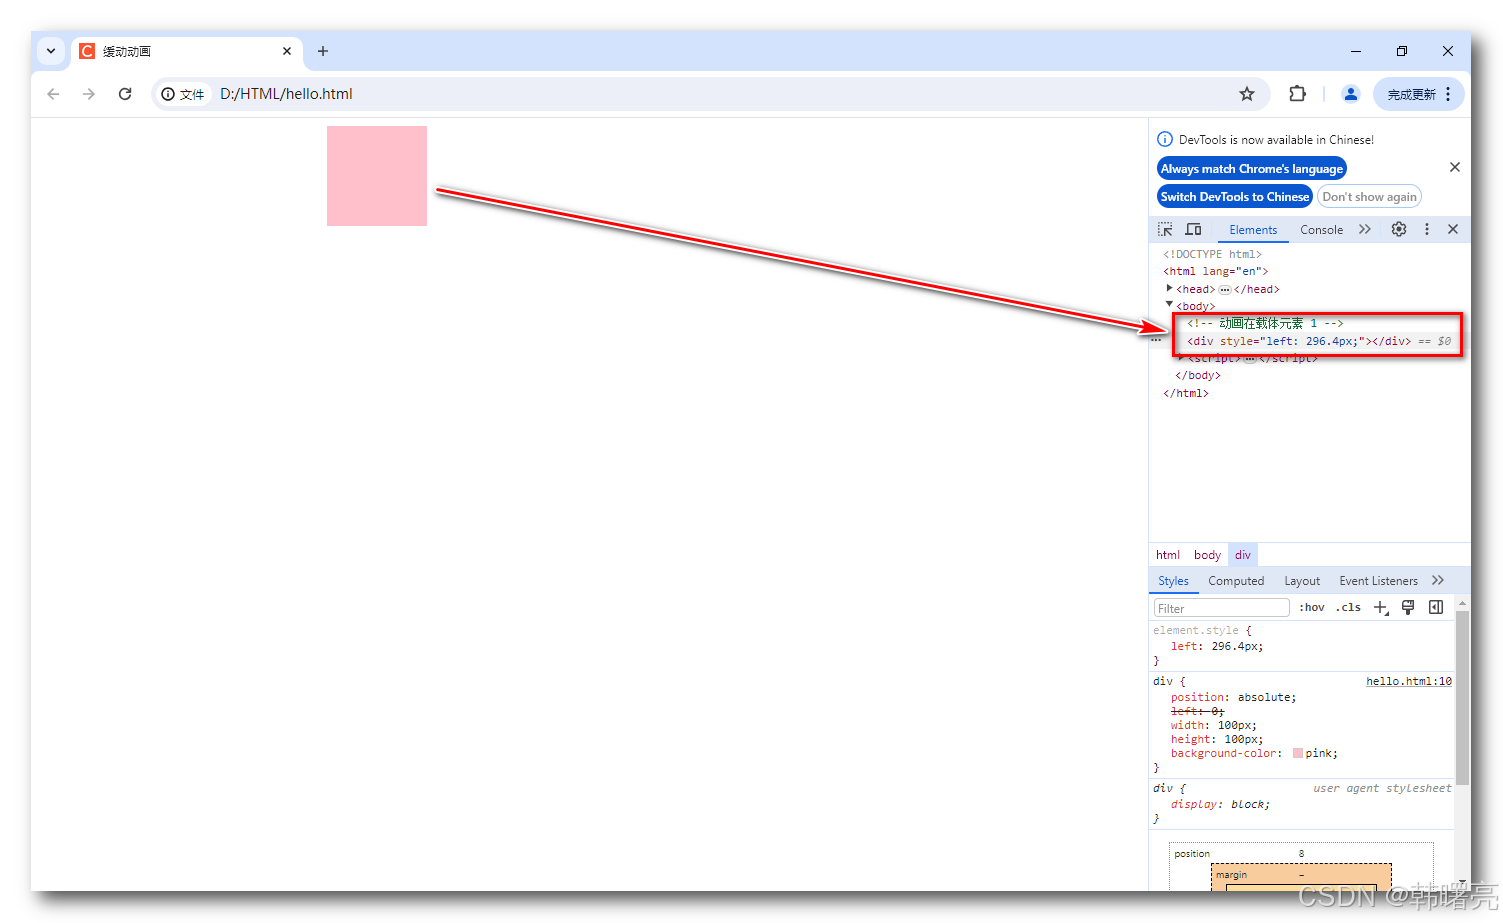1503x923 pixels.
Task: Click the strikethrough left: 0 declaration
Action: coord(1197,711)
